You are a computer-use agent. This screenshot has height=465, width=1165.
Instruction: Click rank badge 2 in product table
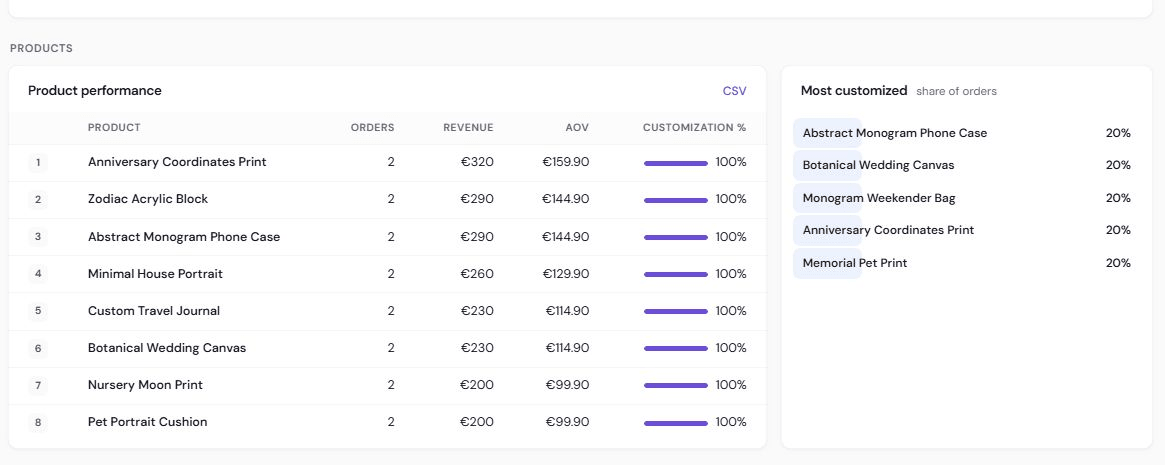[x=38, y=199]
